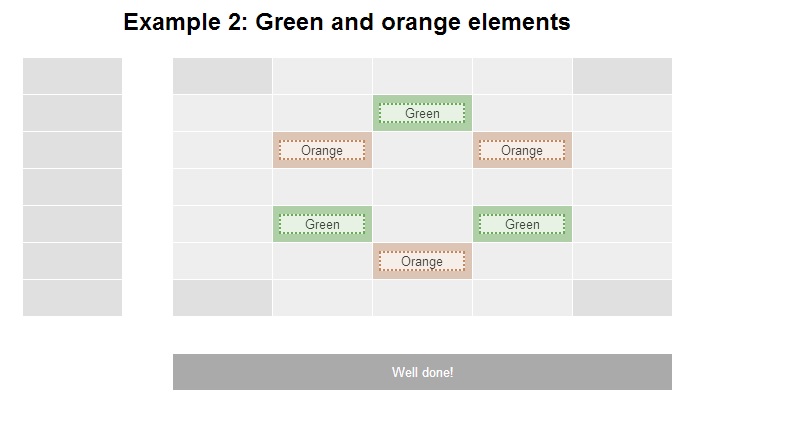Viewport: 790px width, 421px height.
Task: Click the 'Well done!' message bar
Action: pos(422,372)
